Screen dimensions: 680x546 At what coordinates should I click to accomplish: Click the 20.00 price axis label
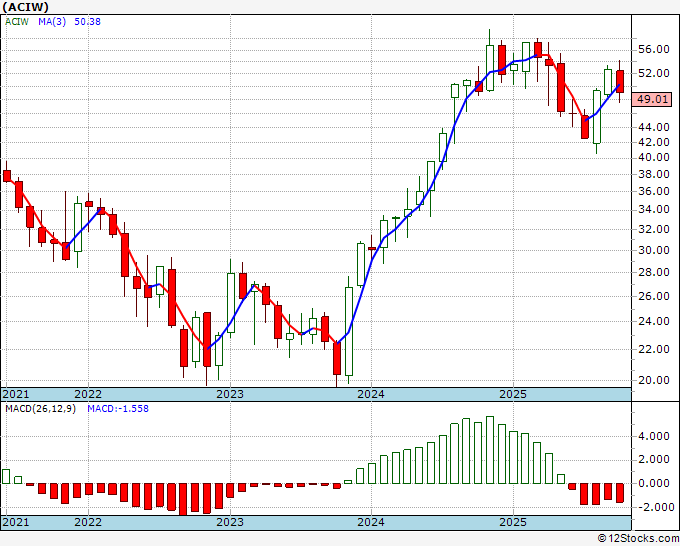[654, 380]
